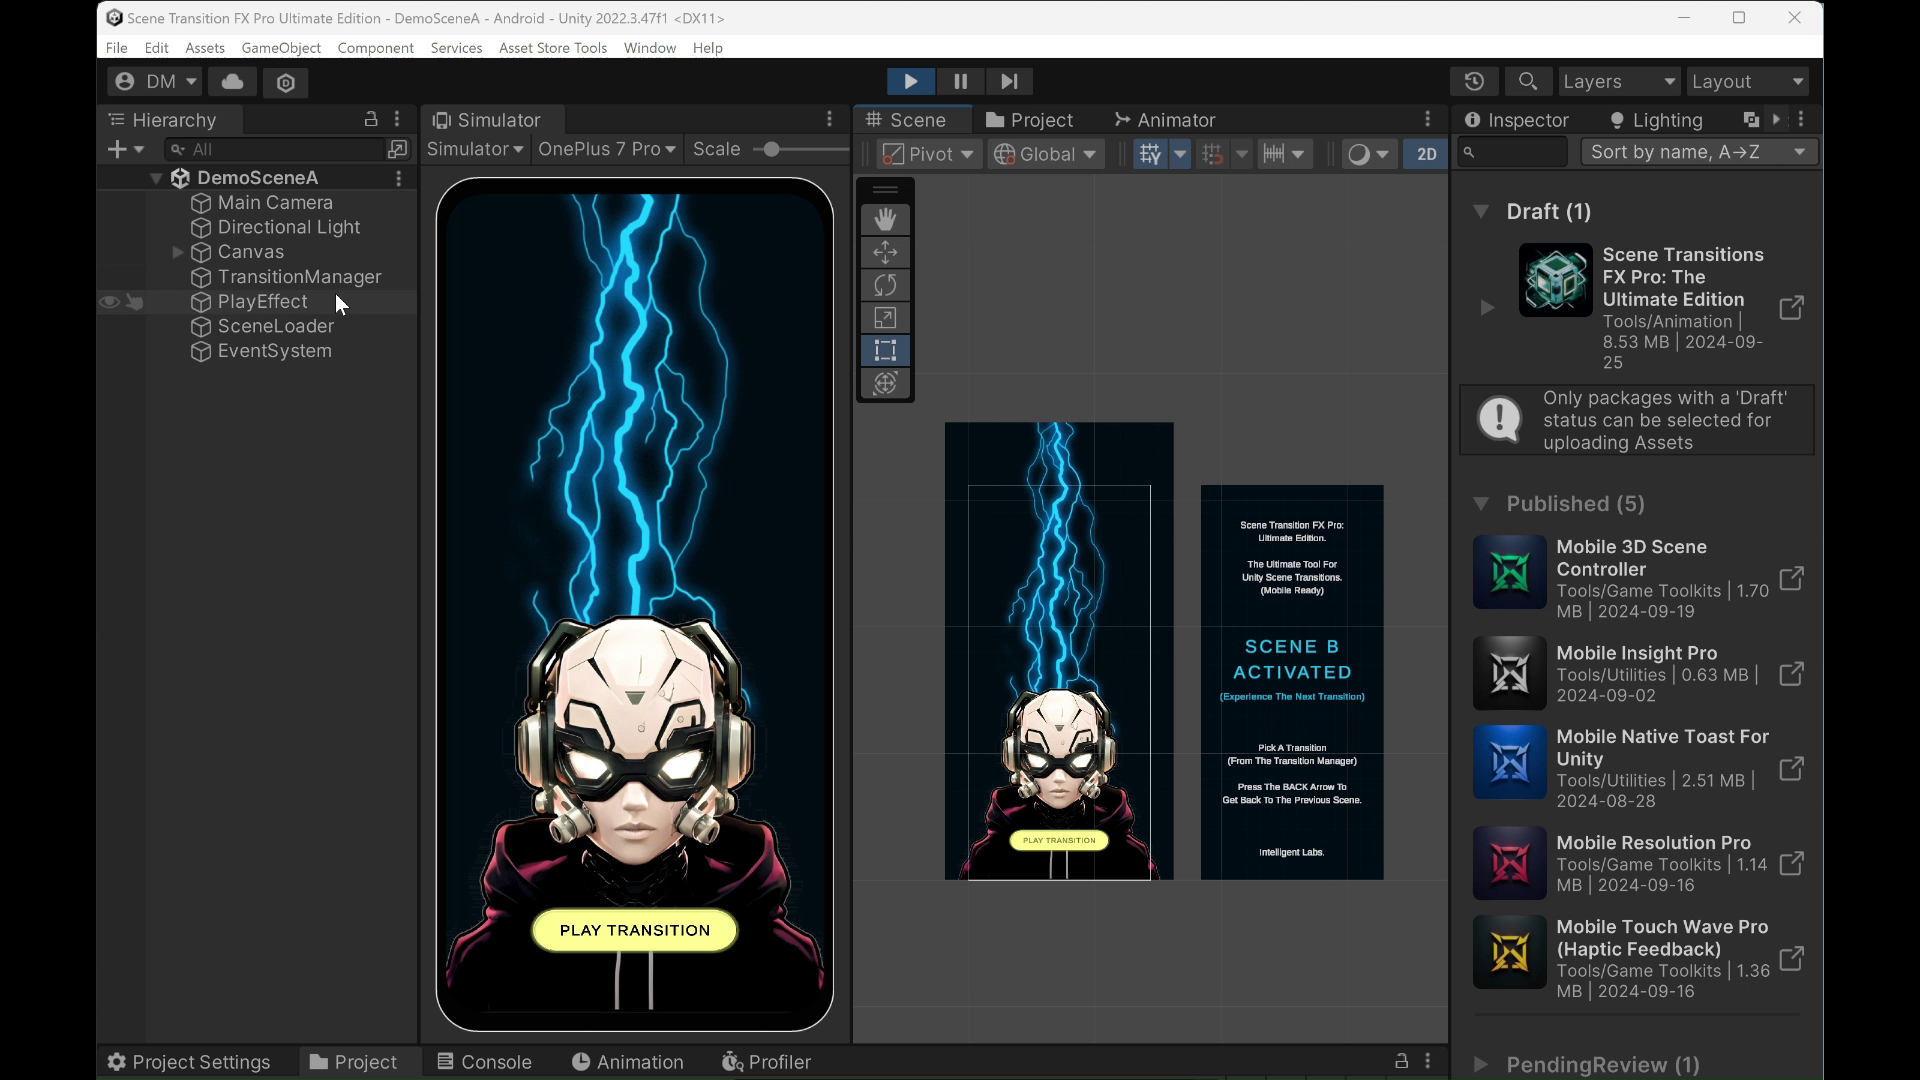Select the Transform tool in Scene
This screenshot has height=1080, width=1920.
pos(885,383)
